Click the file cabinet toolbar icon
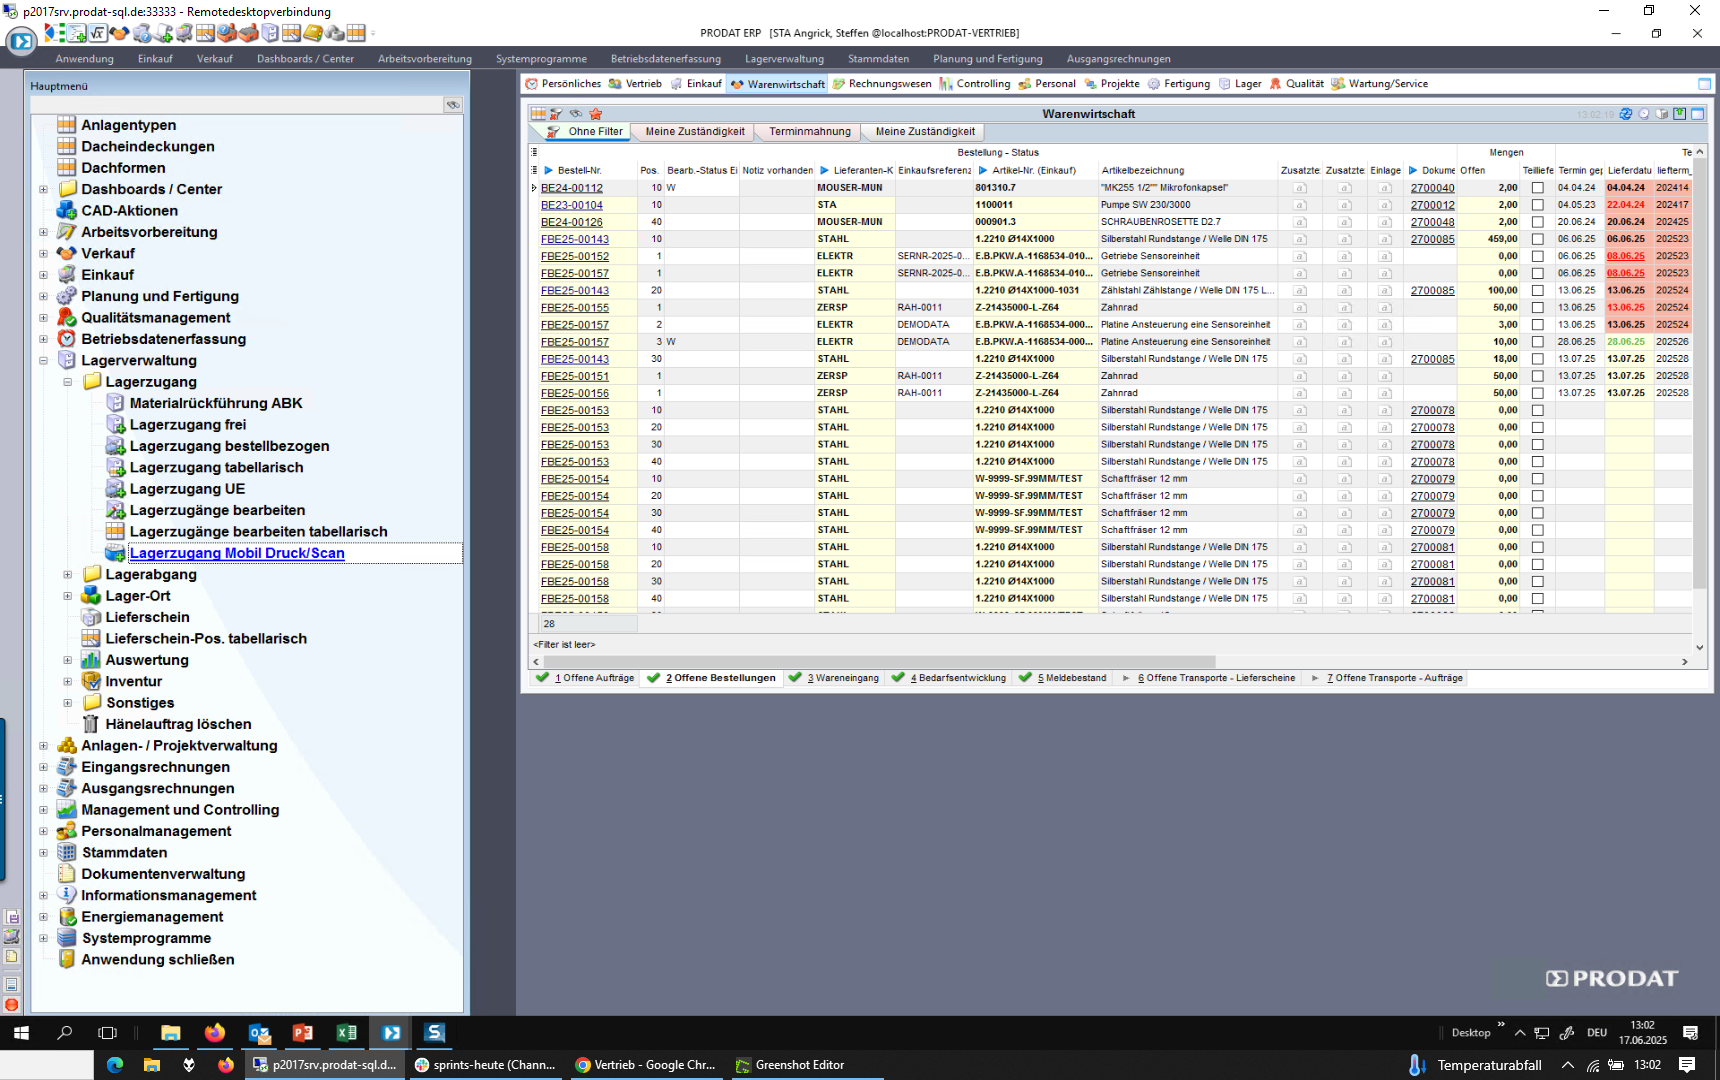This screenshot has height=1080, width=1720. coord(270,33)
